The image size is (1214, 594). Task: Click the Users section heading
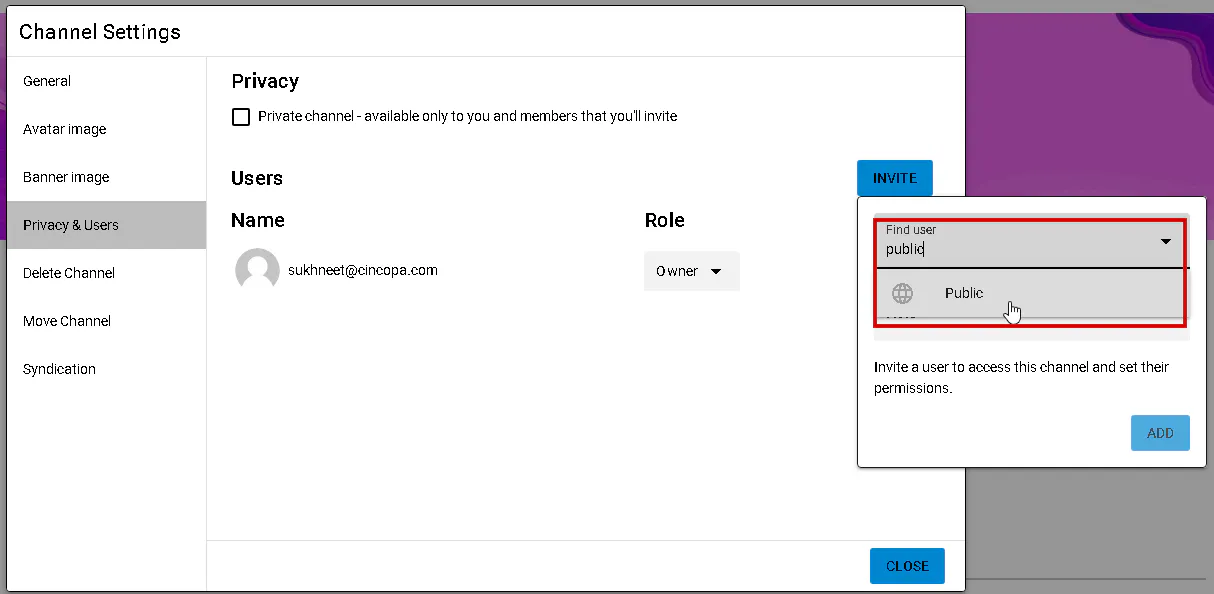[257, 178]
